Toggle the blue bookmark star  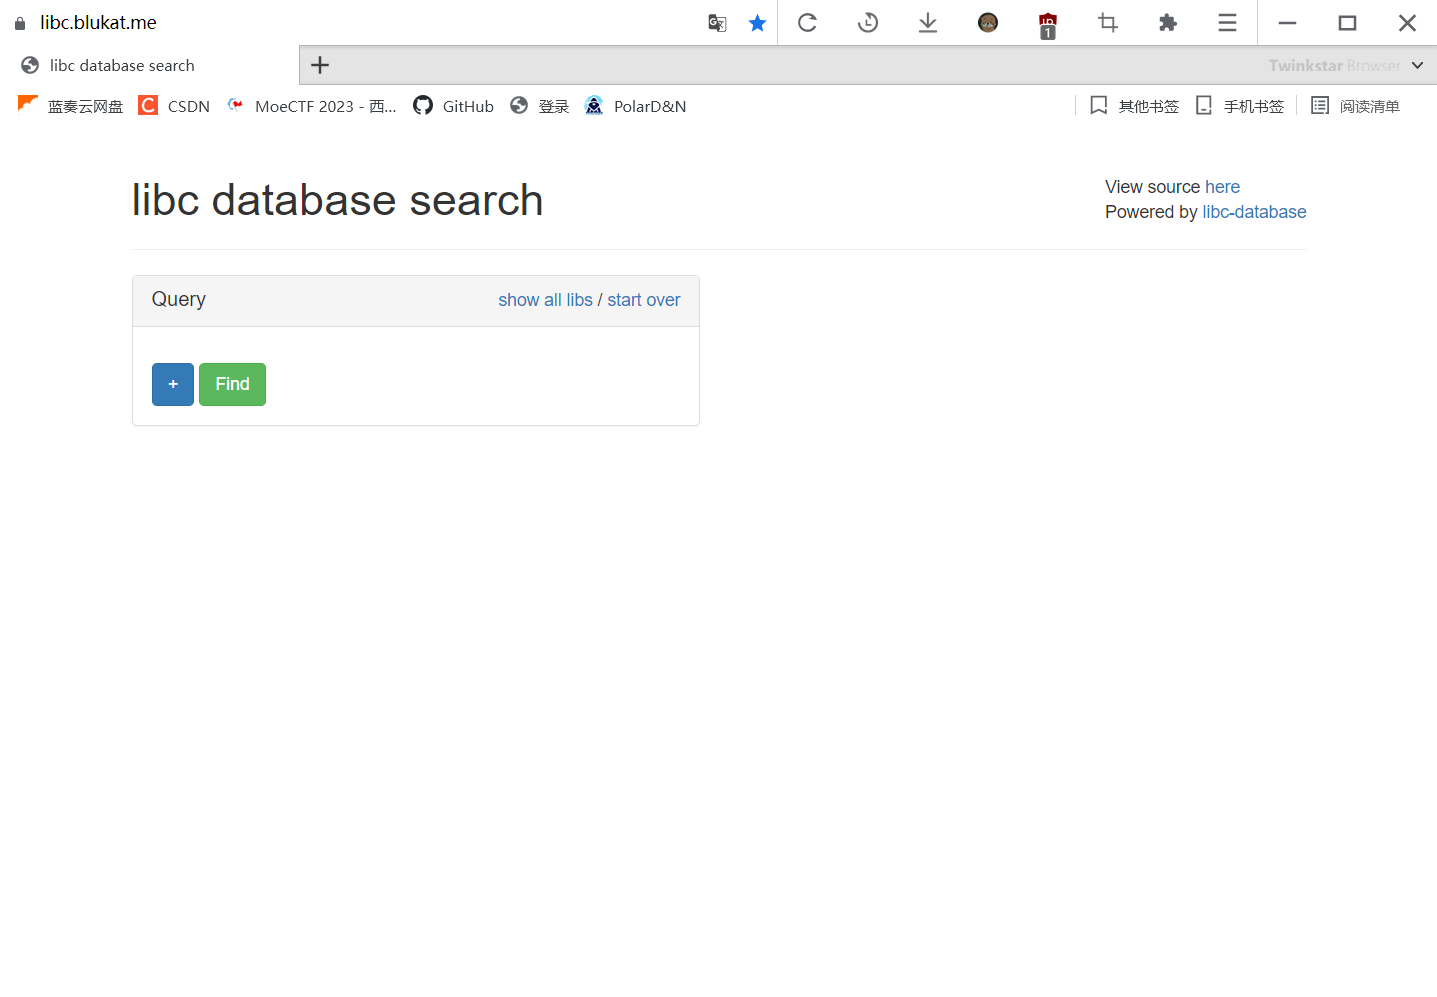tap(757, 23)
